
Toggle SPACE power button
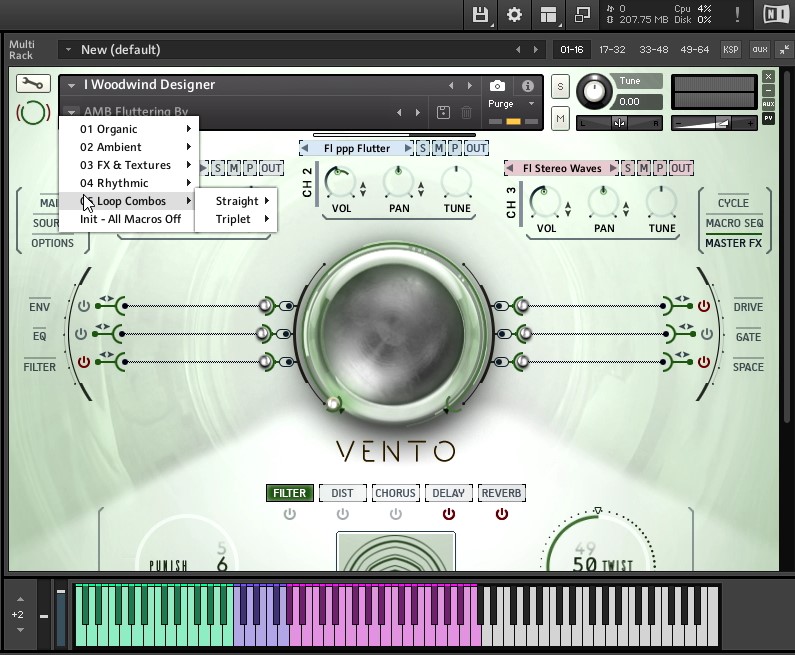pos(704,362)
